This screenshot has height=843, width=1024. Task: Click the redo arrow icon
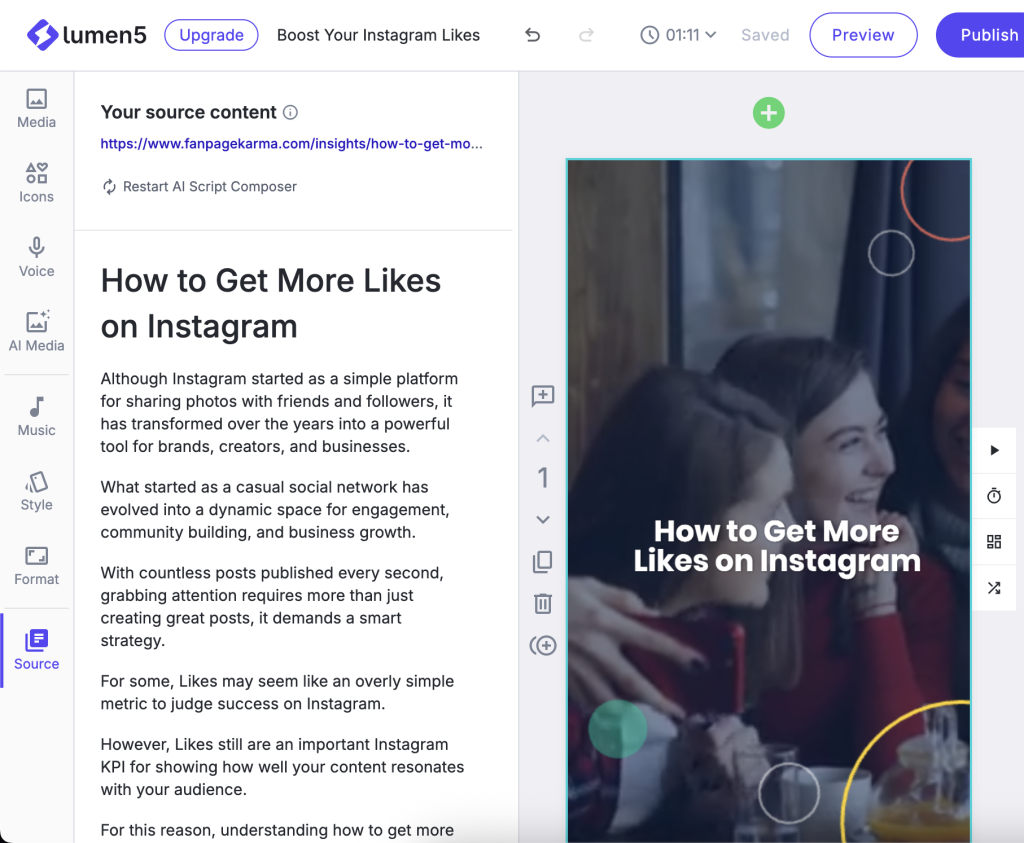587,35
